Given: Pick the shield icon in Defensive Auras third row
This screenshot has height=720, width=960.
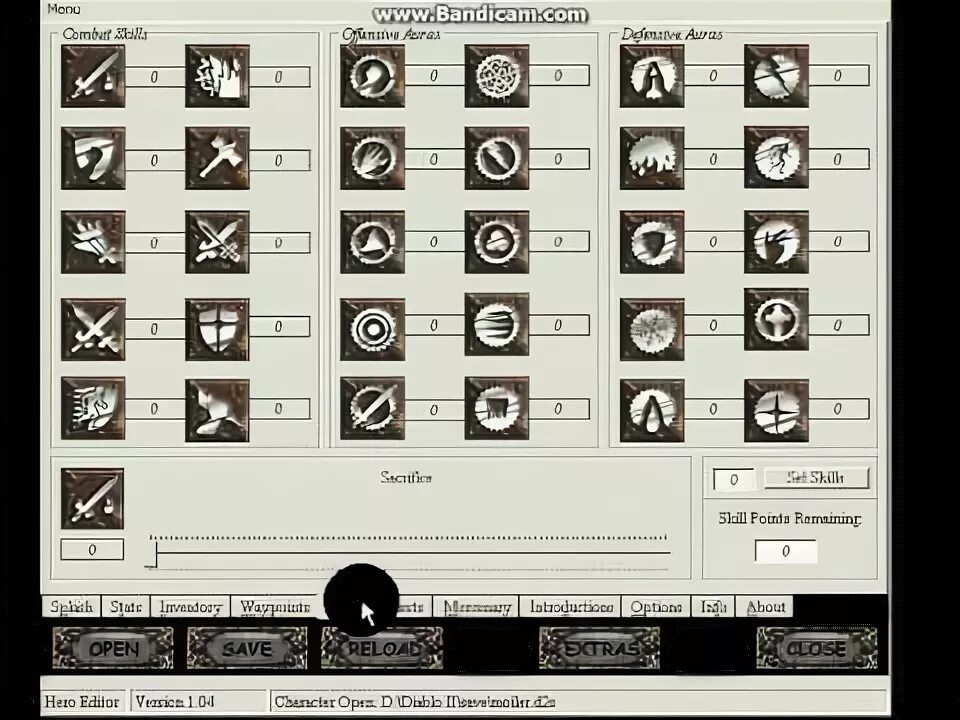Looking at the screenshot, I should pos(652,242).
